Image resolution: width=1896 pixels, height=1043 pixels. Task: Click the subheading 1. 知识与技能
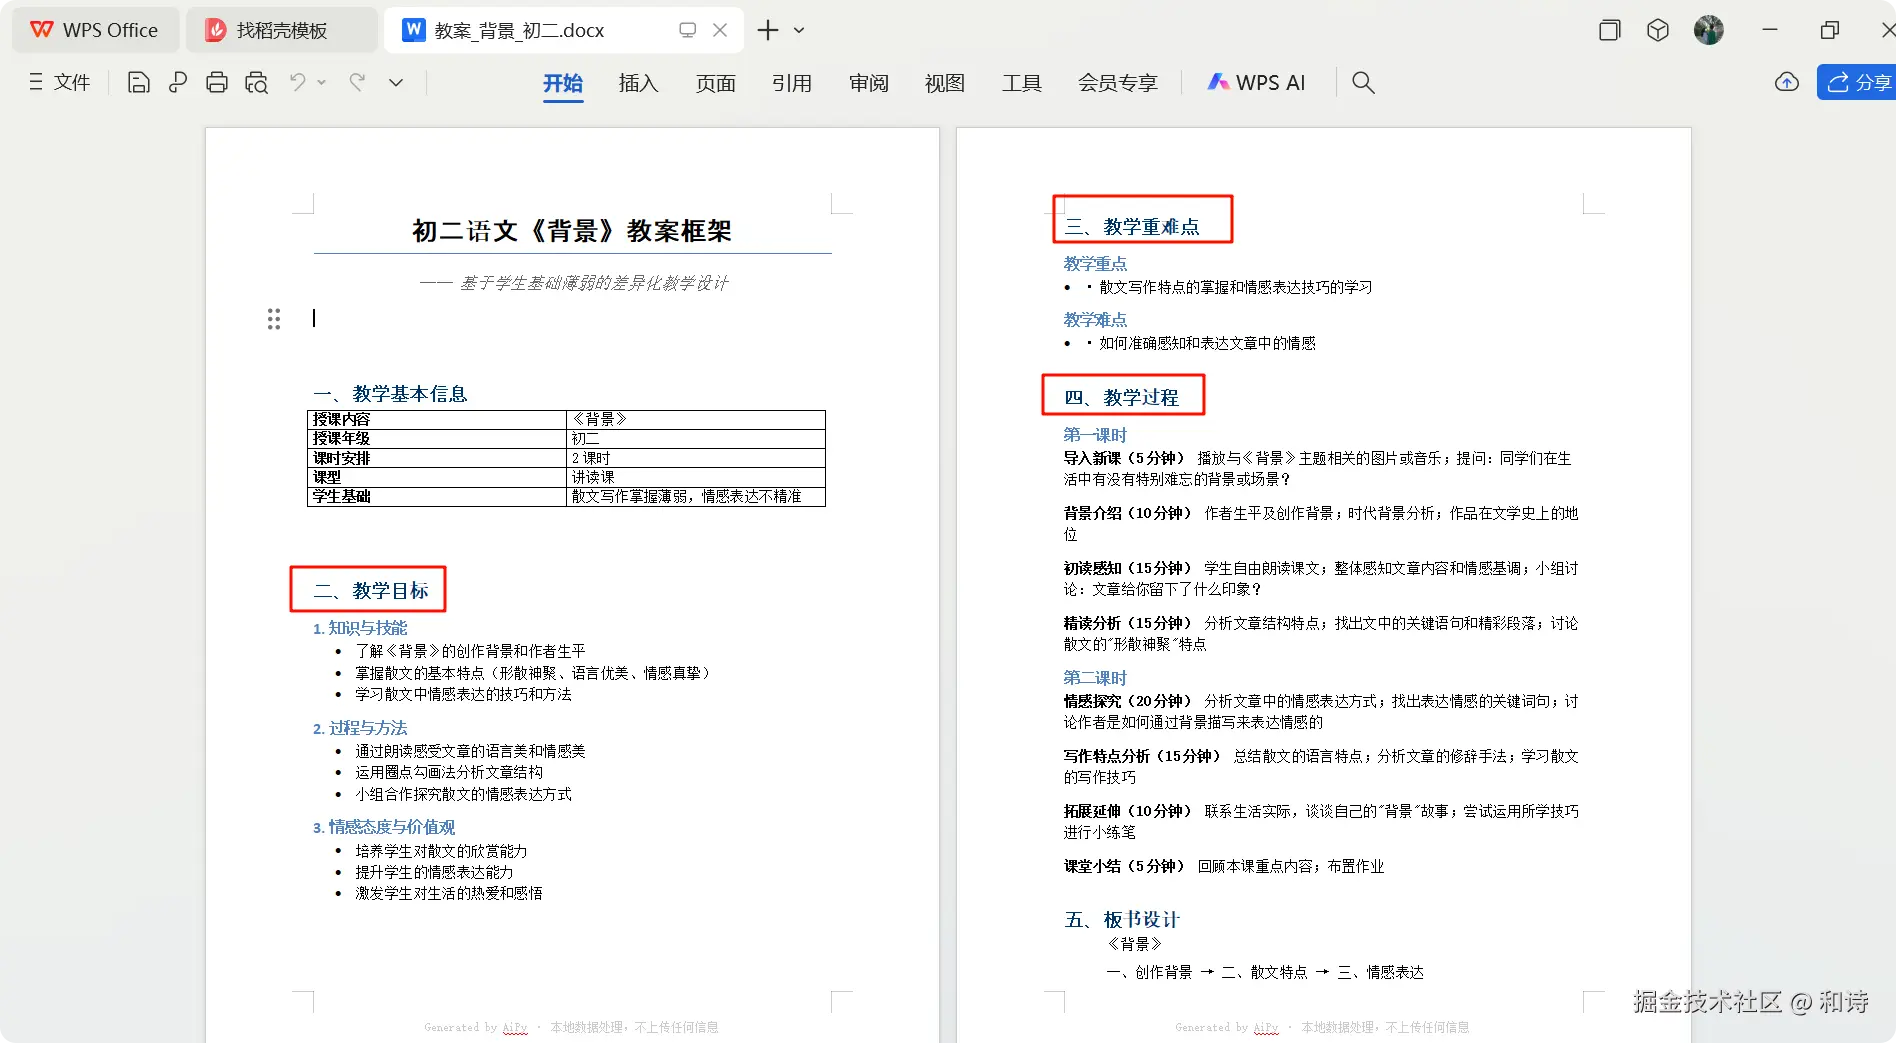360,628
